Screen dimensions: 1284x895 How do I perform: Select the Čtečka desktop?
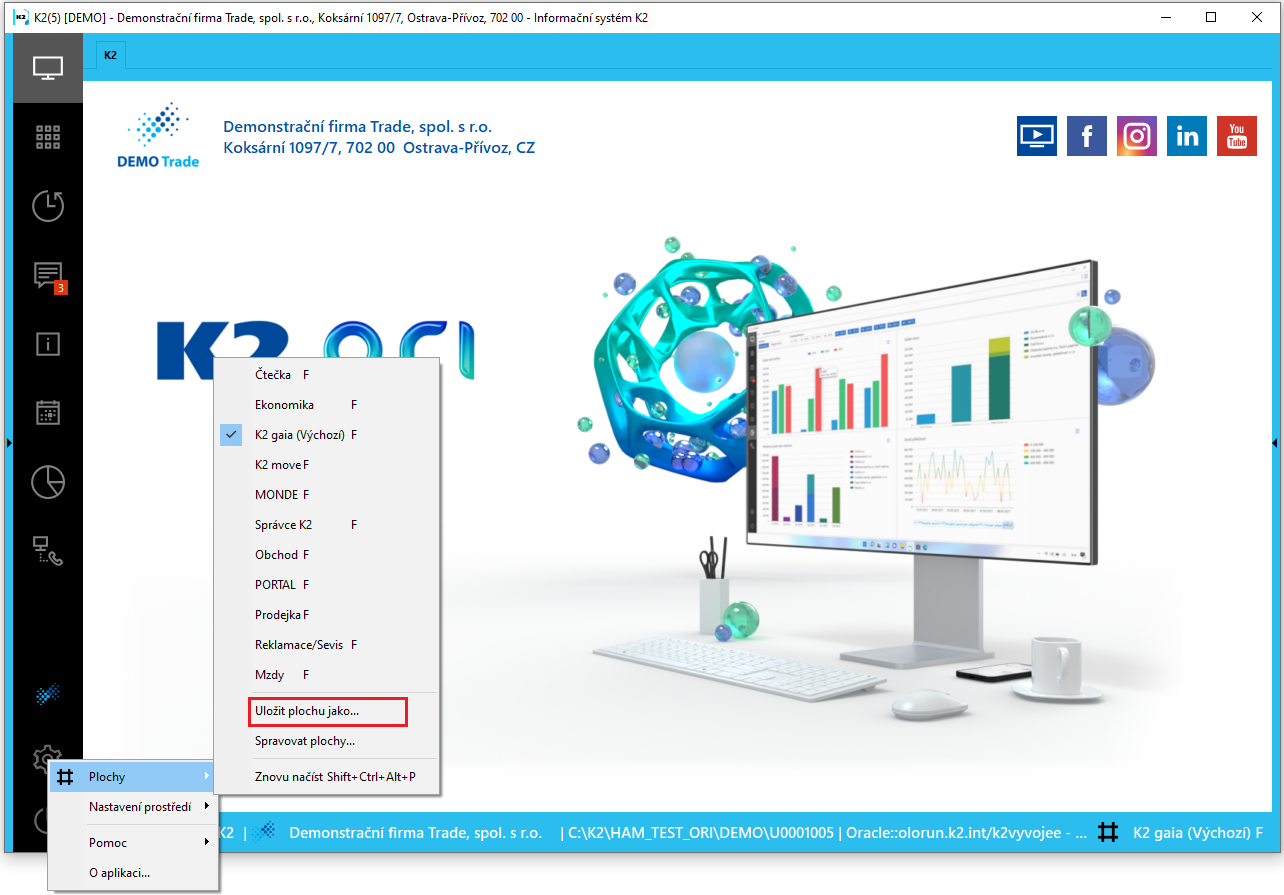(x=327, y=375)
